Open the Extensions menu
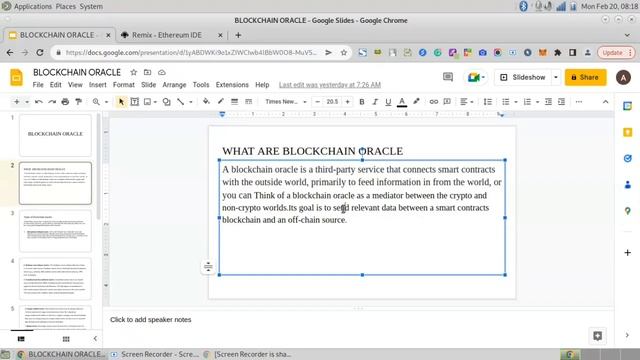The height and width of the screenshot is (360, 640). [x=232, y=85]
